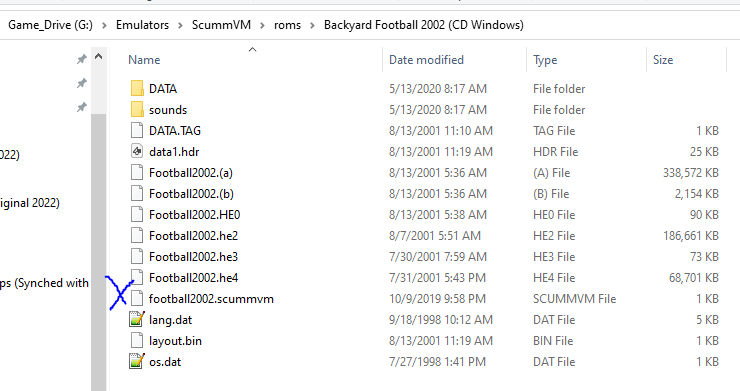740x391 pixels.
Task: Click the data1.hdr file icon
Action: tap(137, 152)
